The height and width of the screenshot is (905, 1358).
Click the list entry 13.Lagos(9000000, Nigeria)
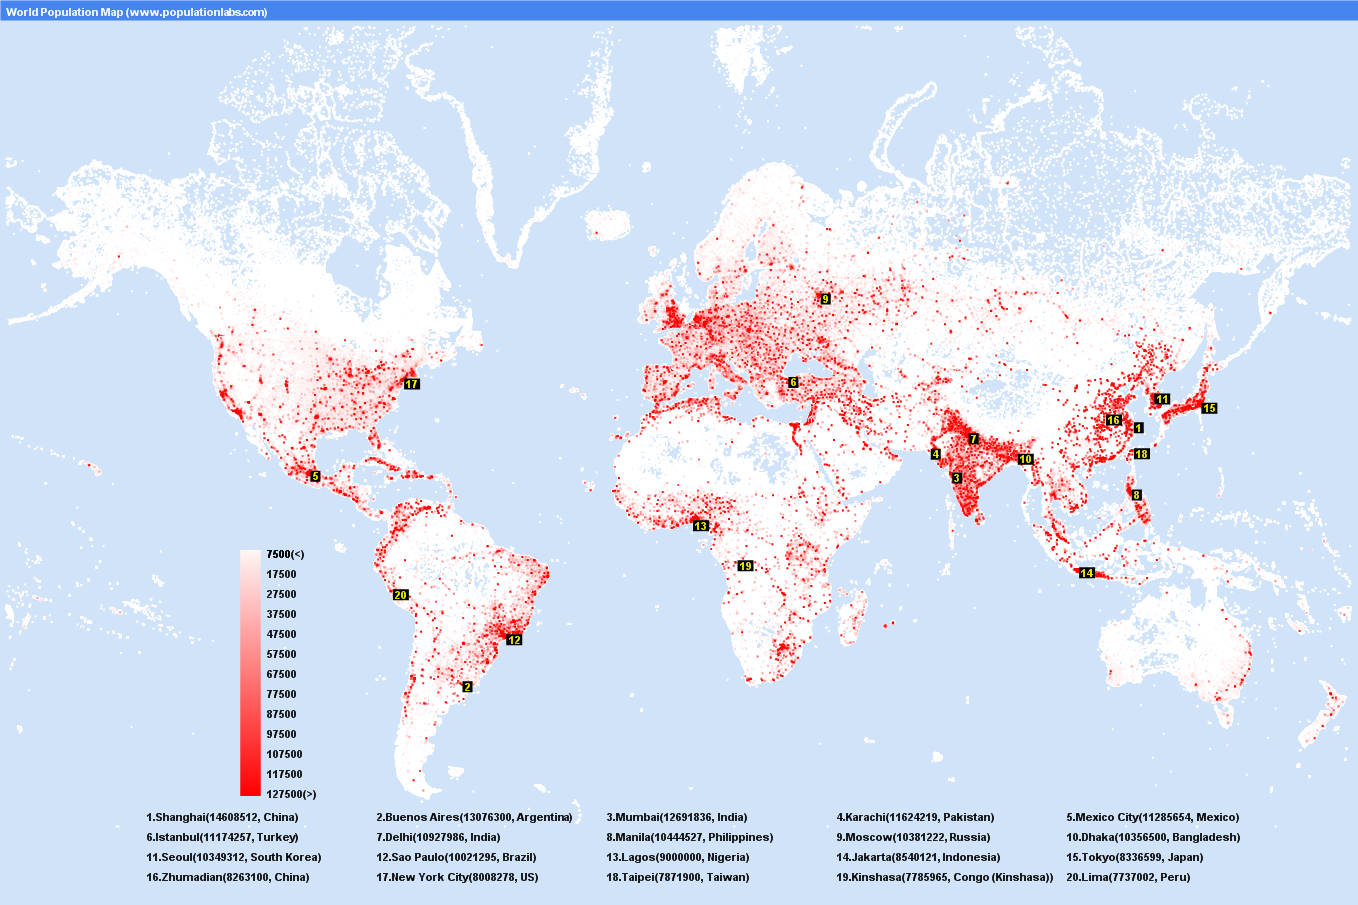[678, 857]
